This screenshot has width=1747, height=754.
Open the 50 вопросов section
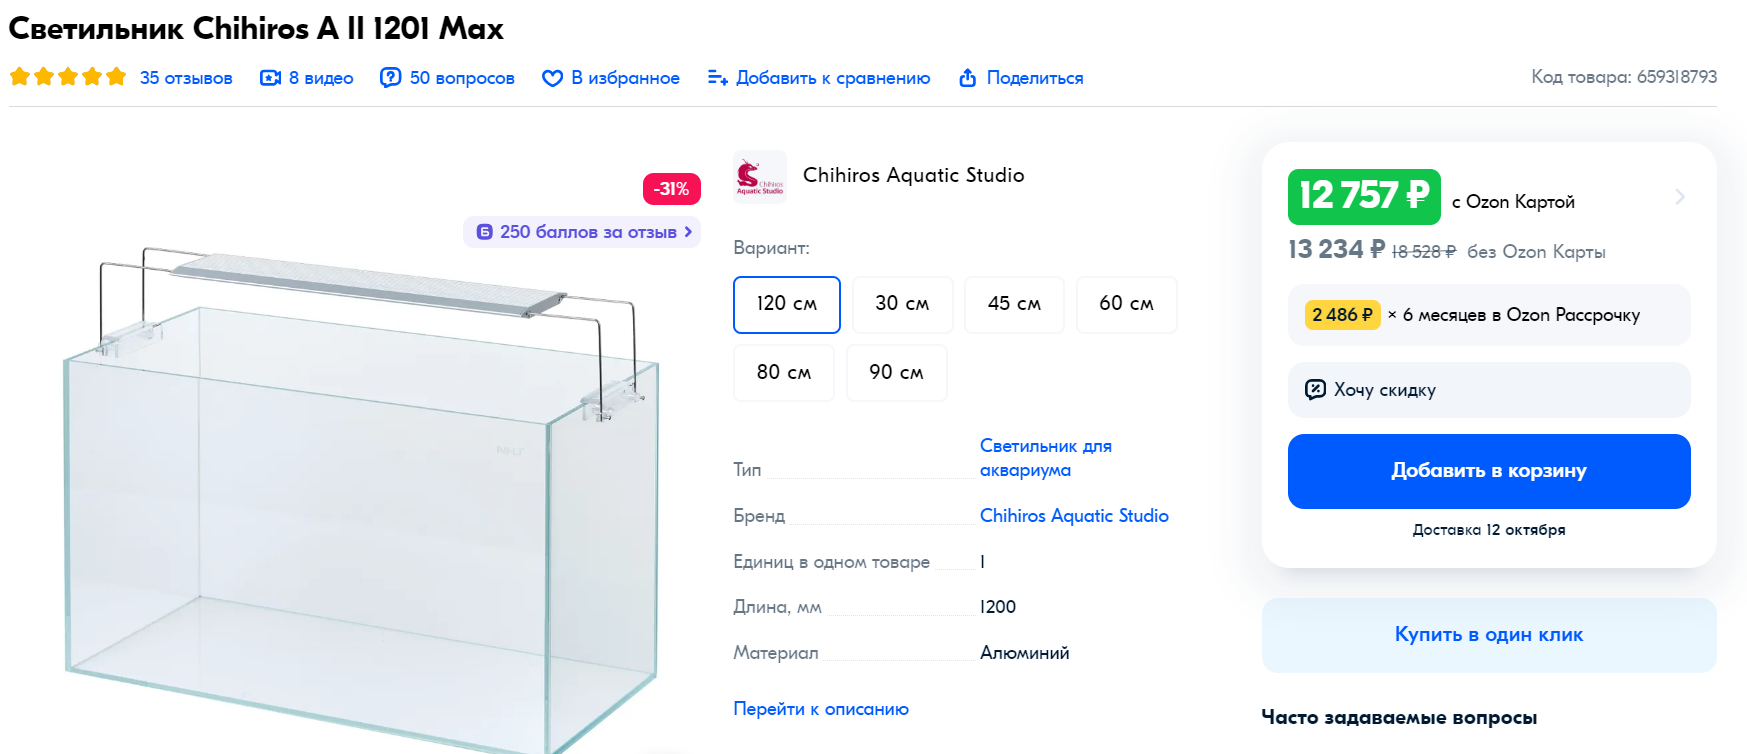coord(462,78)
